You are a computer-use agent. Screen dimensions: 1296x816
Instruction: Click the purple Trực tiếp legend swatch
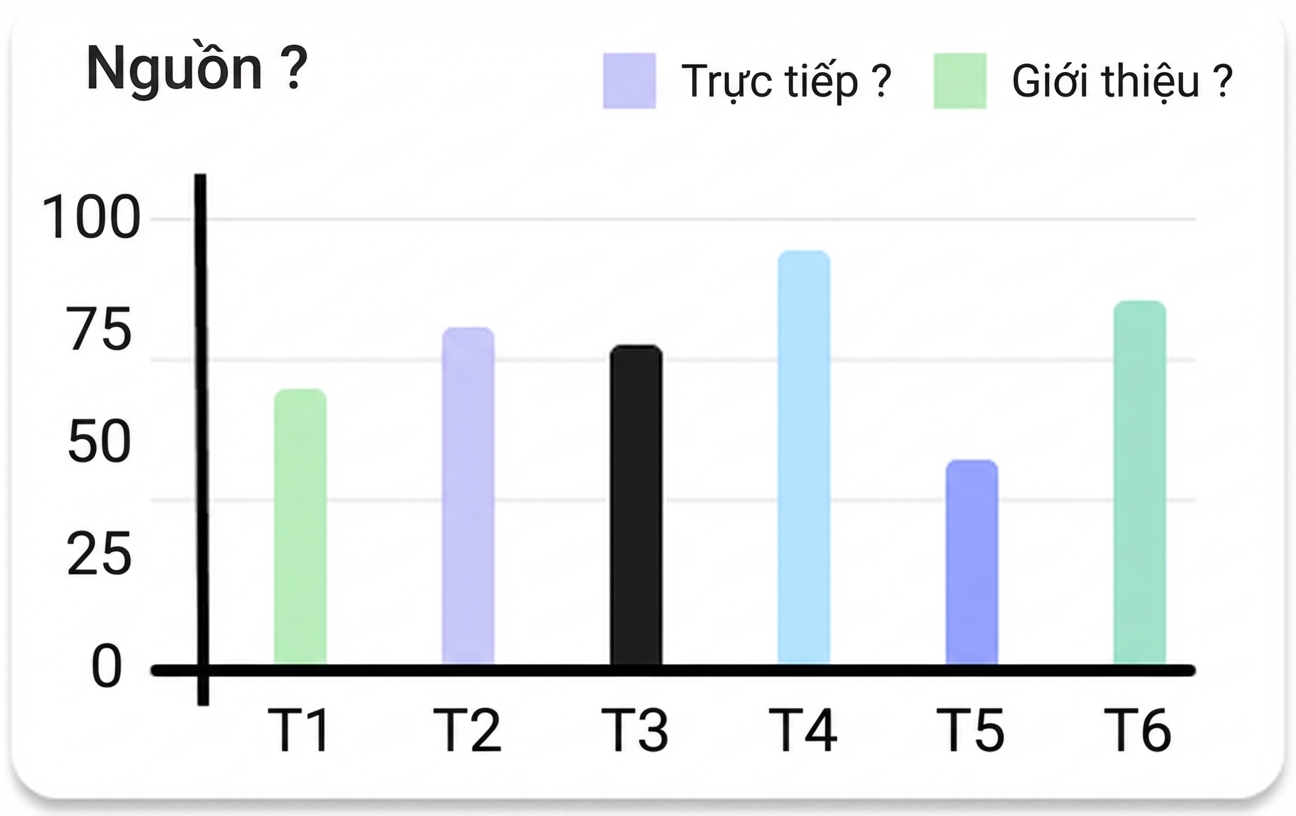coord(629,80)
